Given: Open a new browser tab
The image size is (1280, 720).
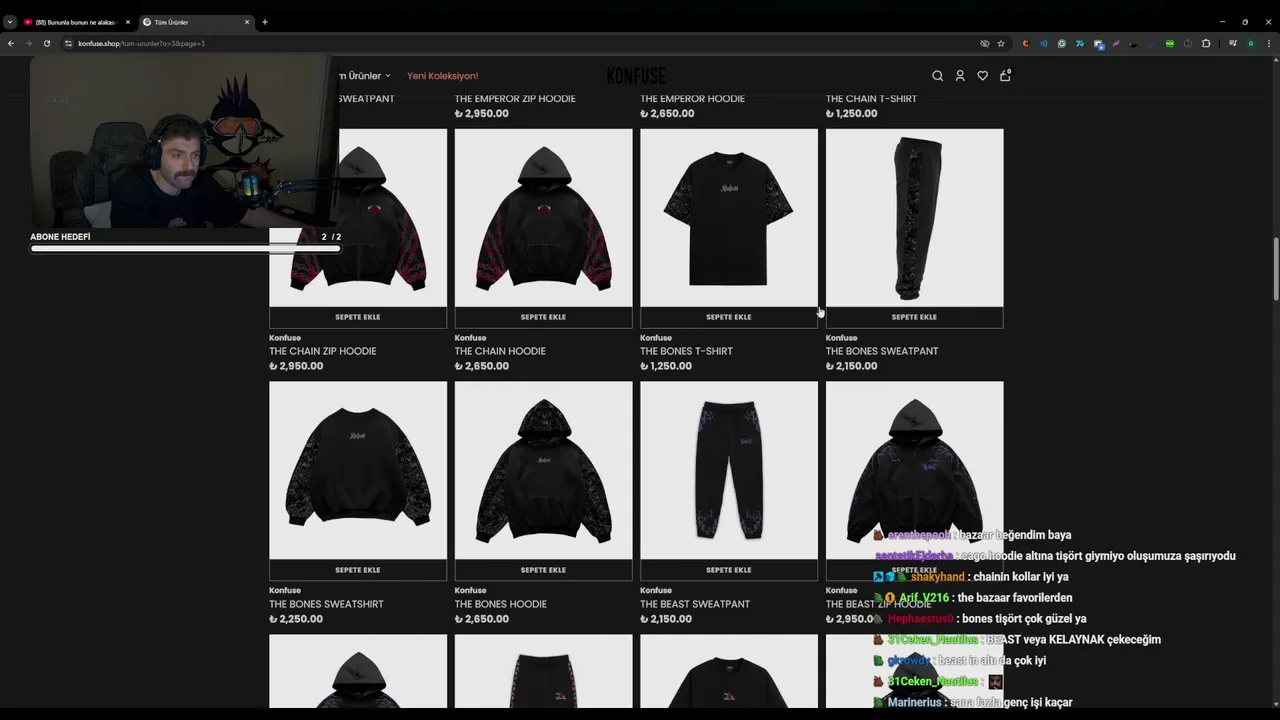Looking at the screenshot, I should 264,22.
